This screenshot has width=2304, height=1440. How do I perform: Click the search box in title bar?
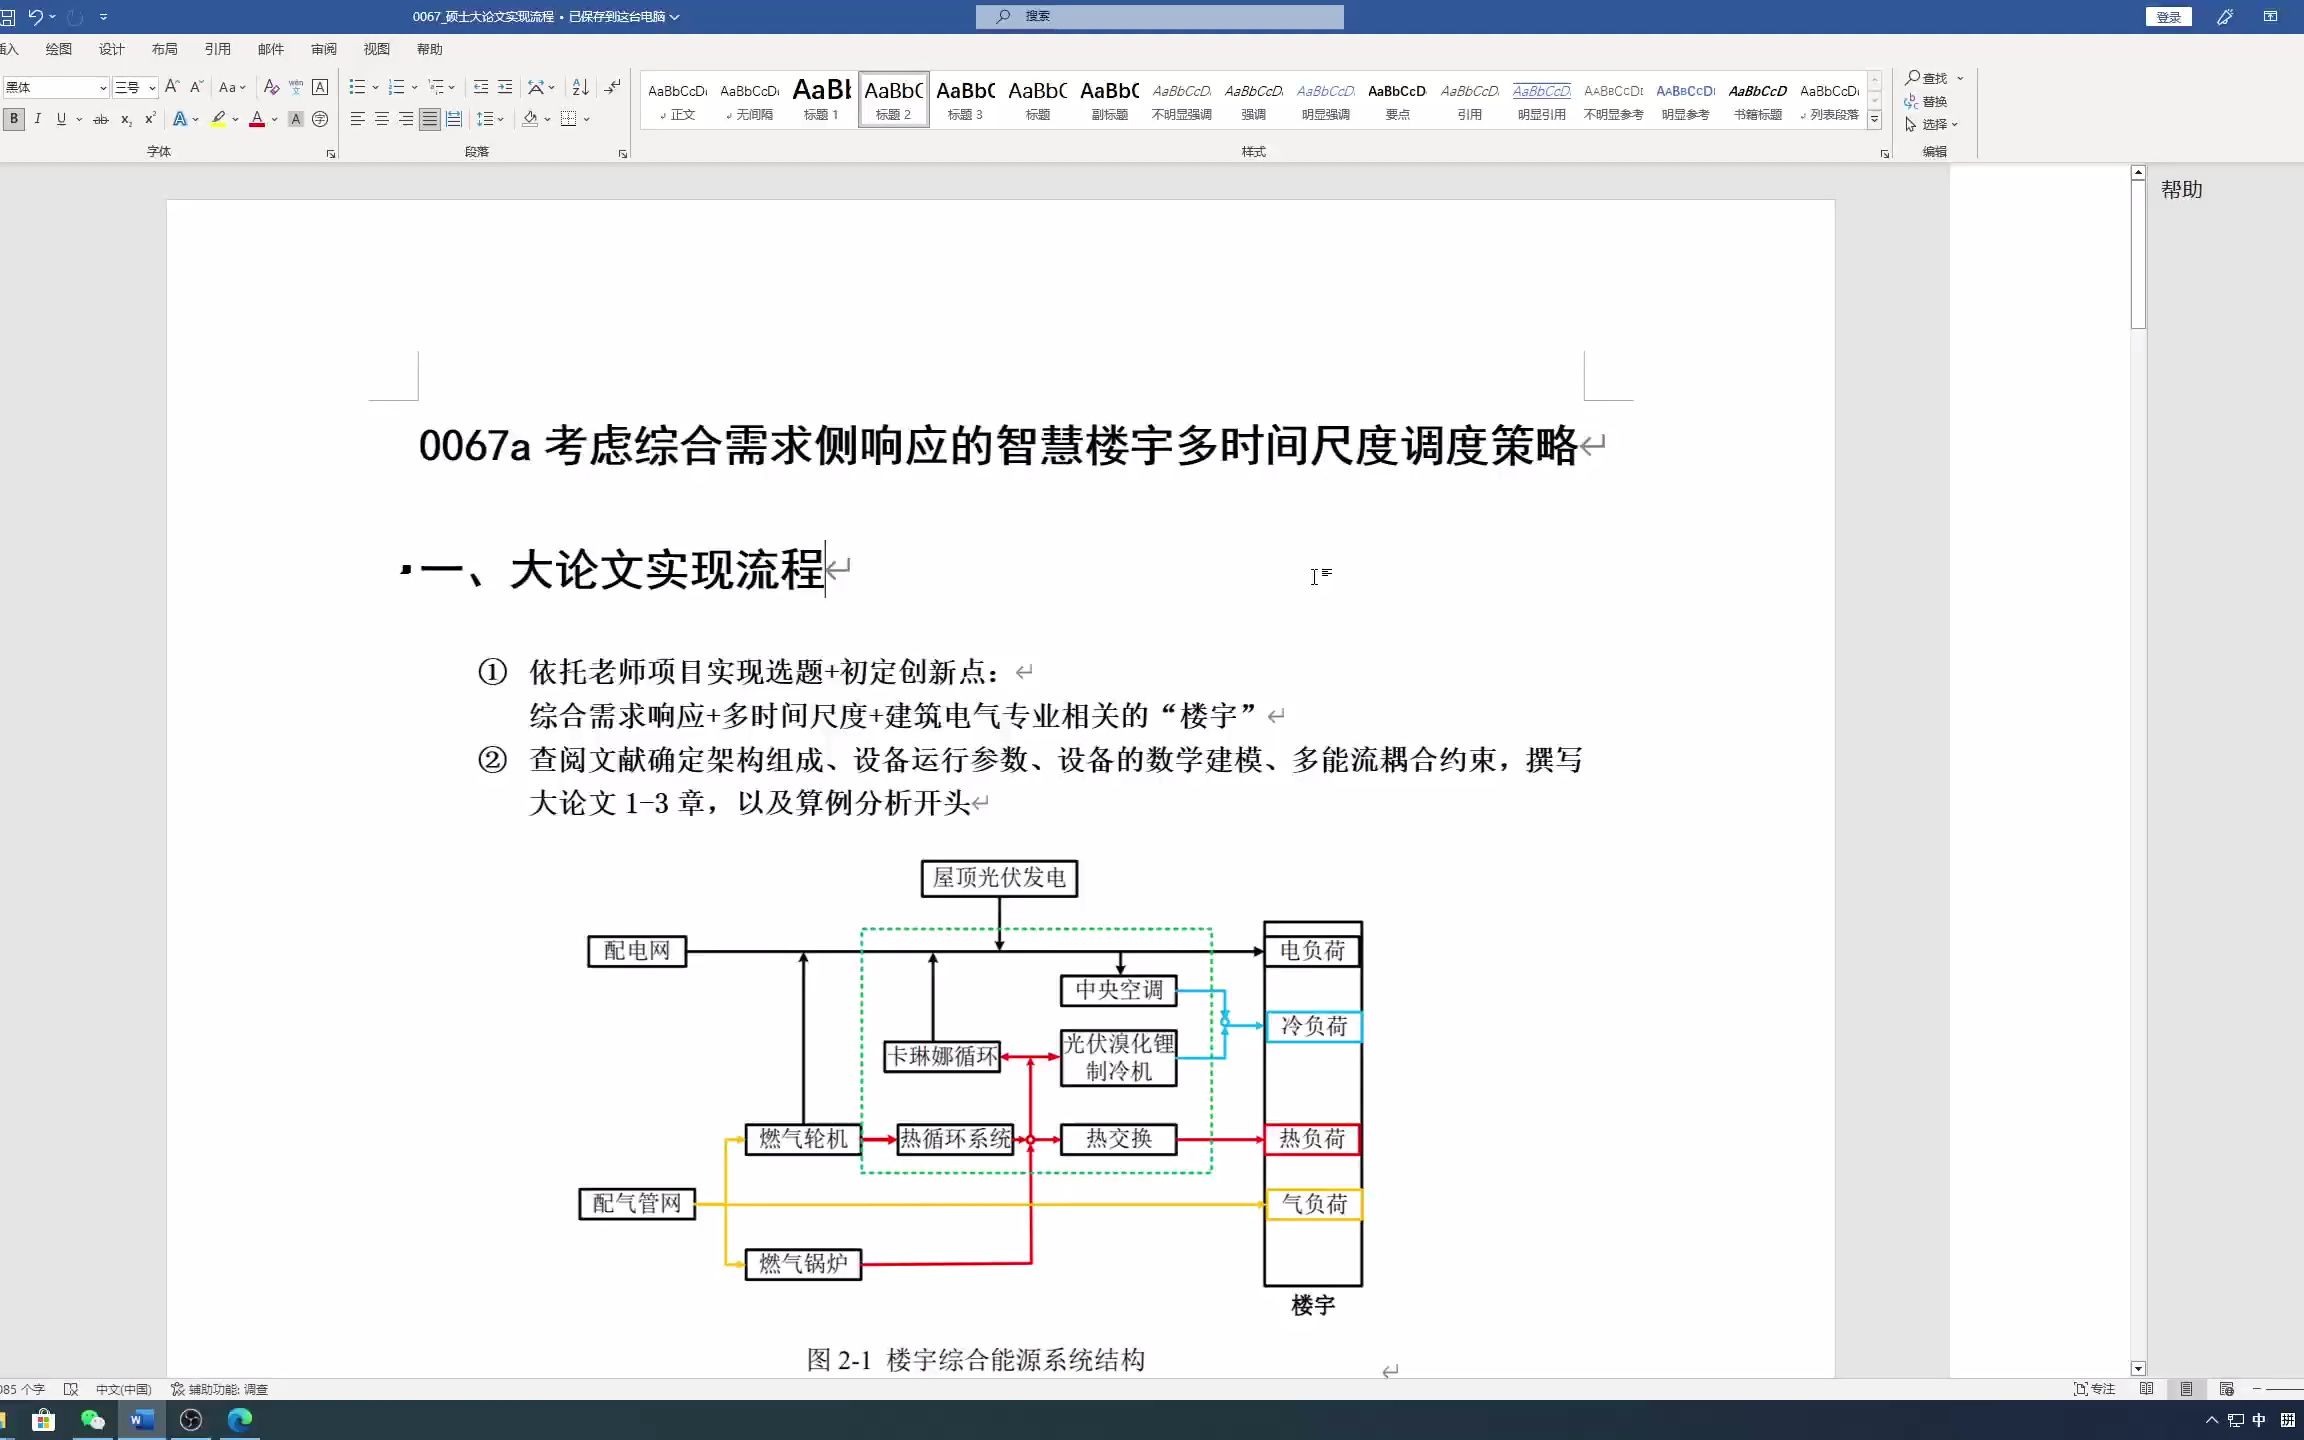(1159, 16)
